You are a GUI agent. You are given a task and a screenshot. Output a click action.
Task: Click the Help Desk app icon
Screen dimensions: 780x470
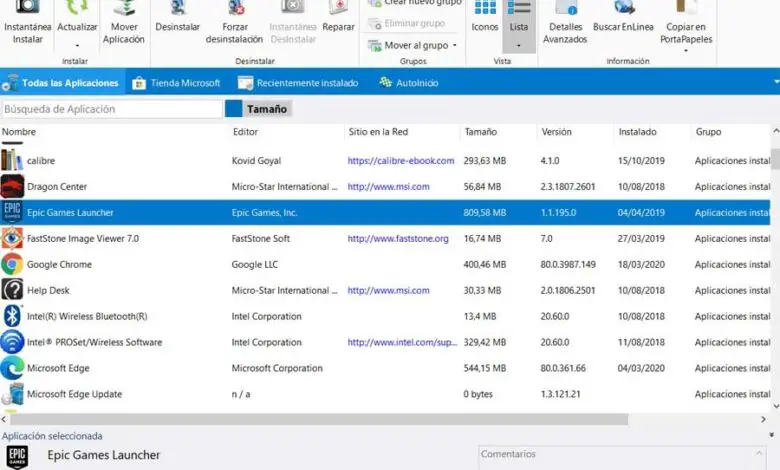12,290
